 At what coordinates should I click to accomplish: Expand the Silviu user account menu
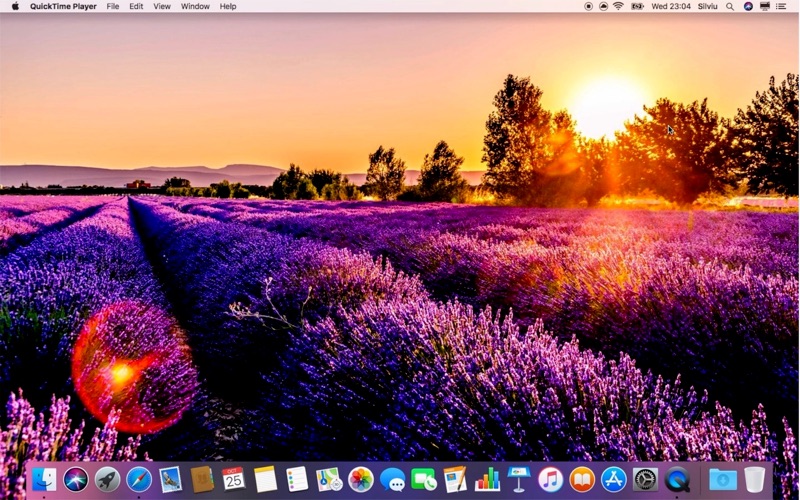pyautogui.click(x=708, y=6)
